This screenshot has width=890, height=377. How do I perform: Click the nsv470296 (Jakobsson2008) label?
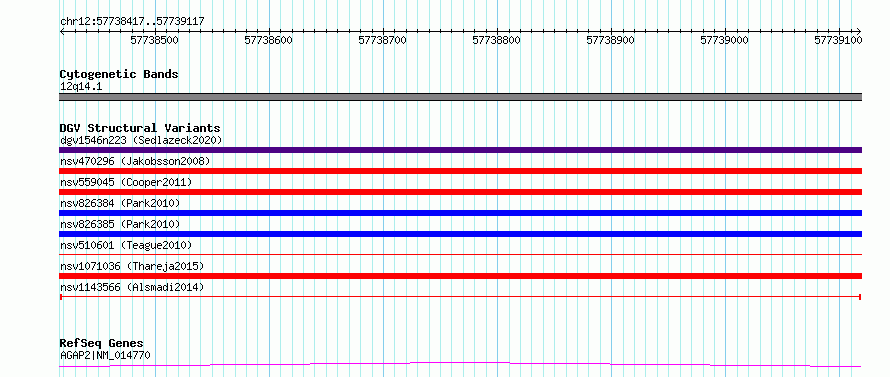(135, 161)
